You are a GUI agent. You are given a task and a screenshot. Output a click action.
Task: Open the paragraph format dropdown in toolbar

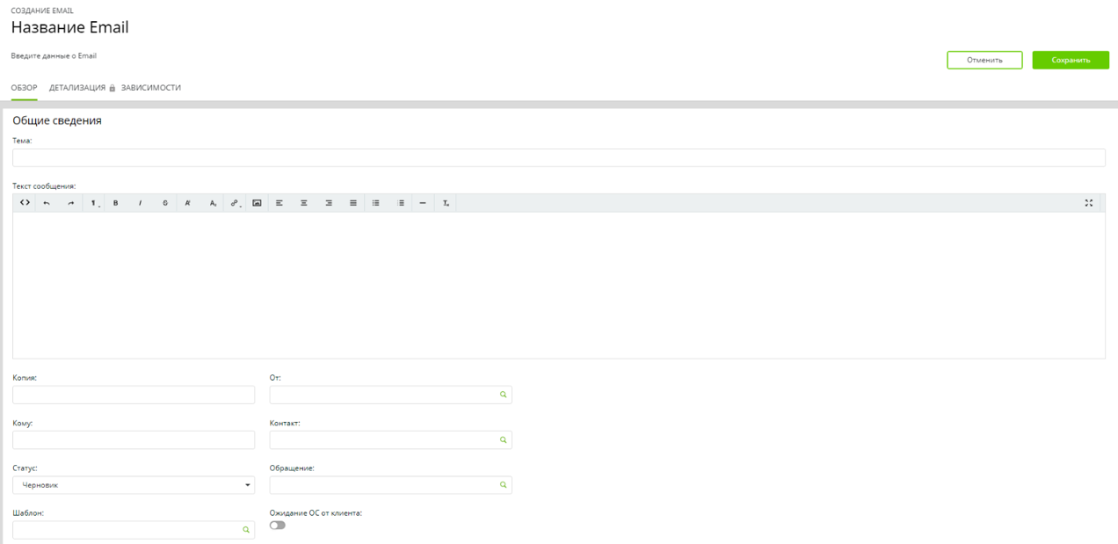click(x=95, y=203)
